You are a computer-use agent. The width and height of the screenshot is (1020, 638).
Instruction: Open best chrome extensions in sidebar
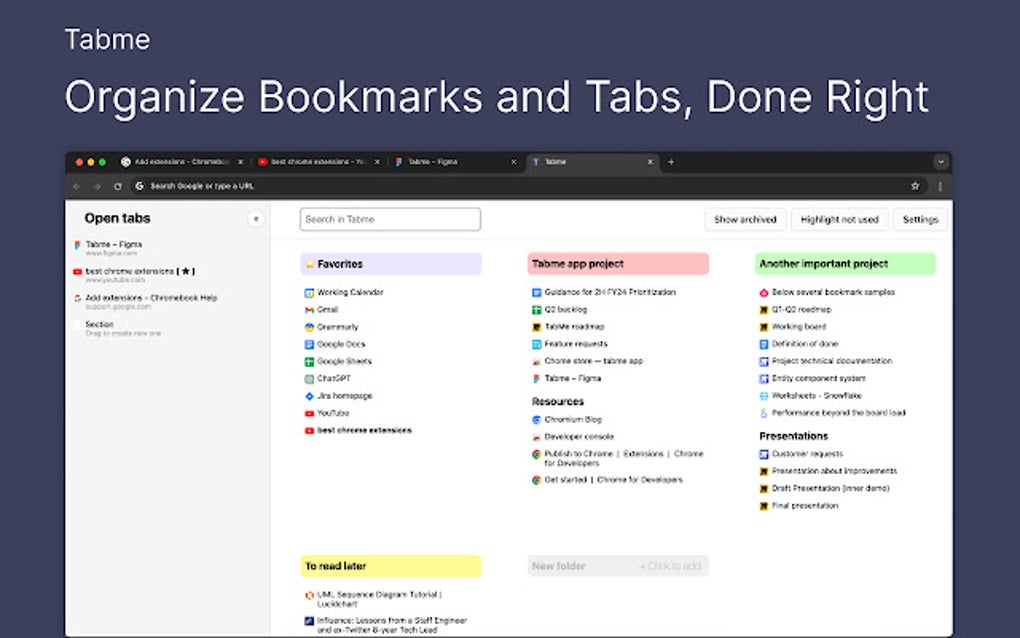134,274
